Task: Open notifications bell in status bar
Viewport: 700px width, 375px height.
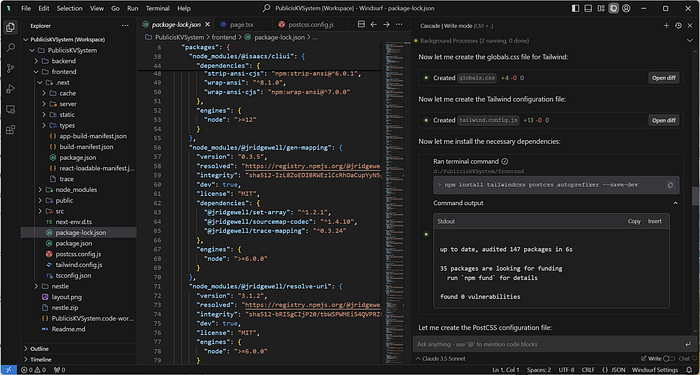Action: click(688, 370)
